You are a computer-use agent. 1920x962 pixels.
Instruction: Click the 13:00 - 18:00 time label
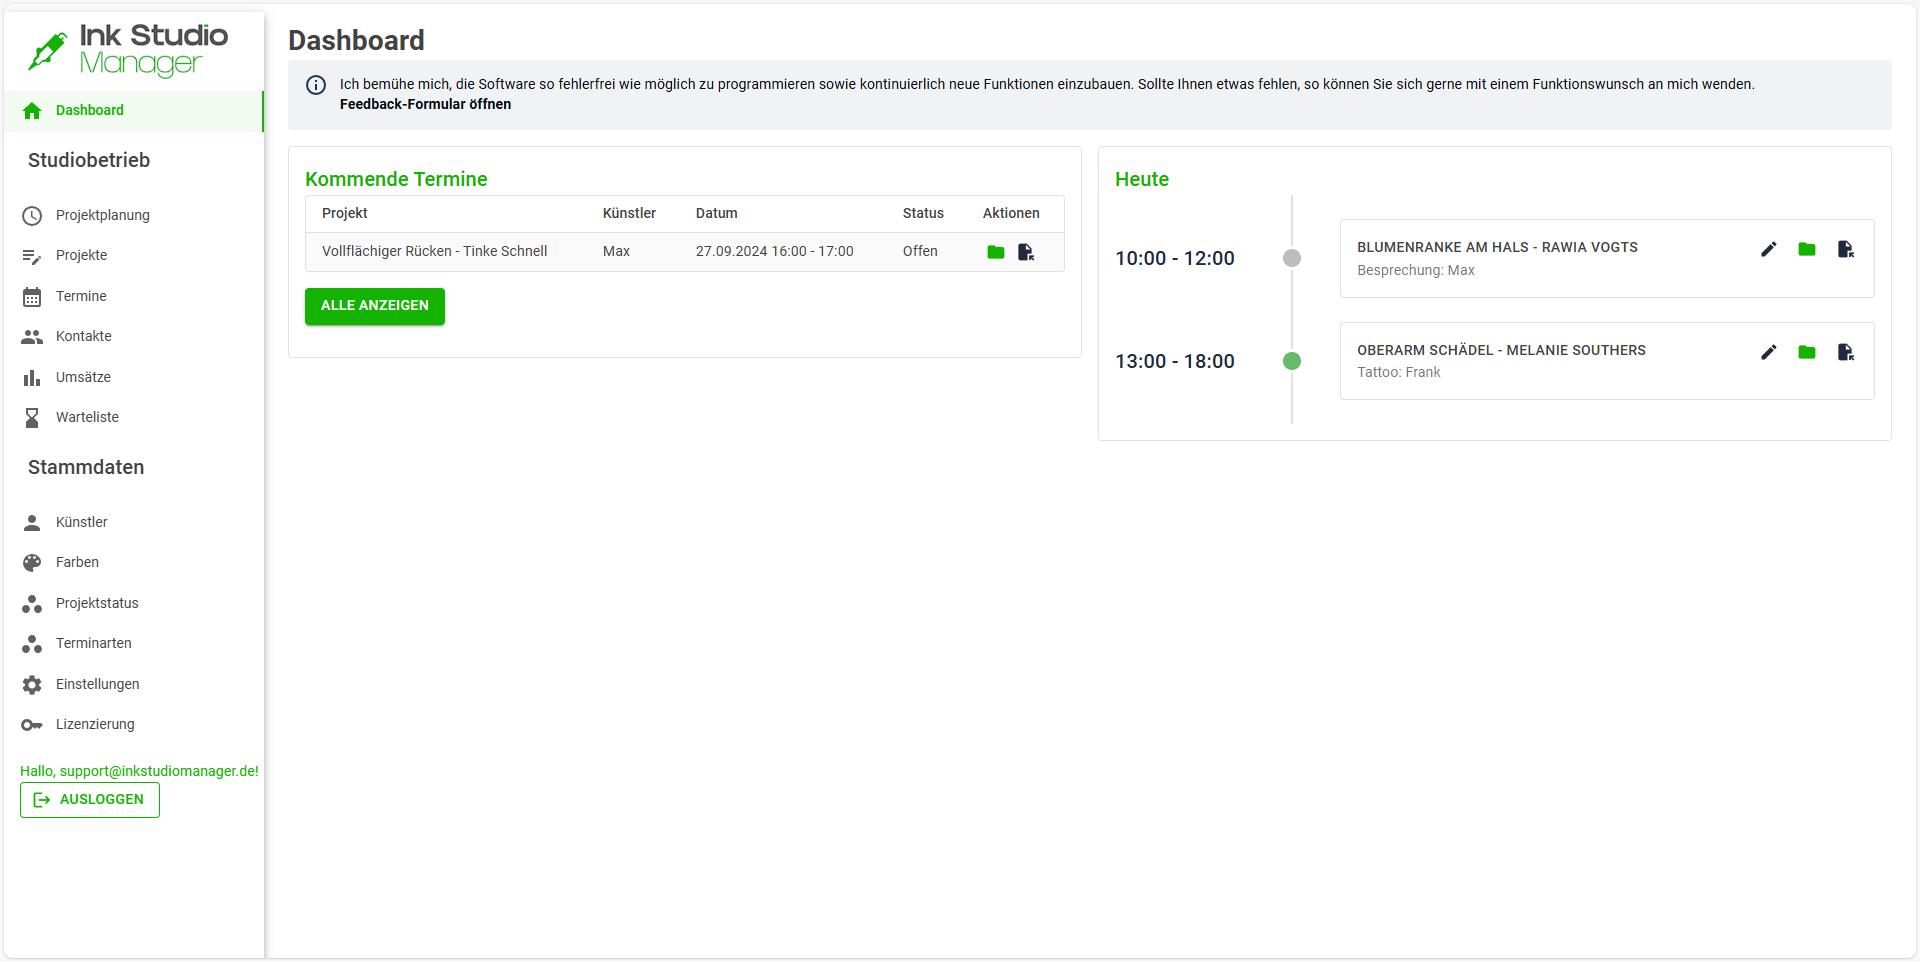[1175, 362]
